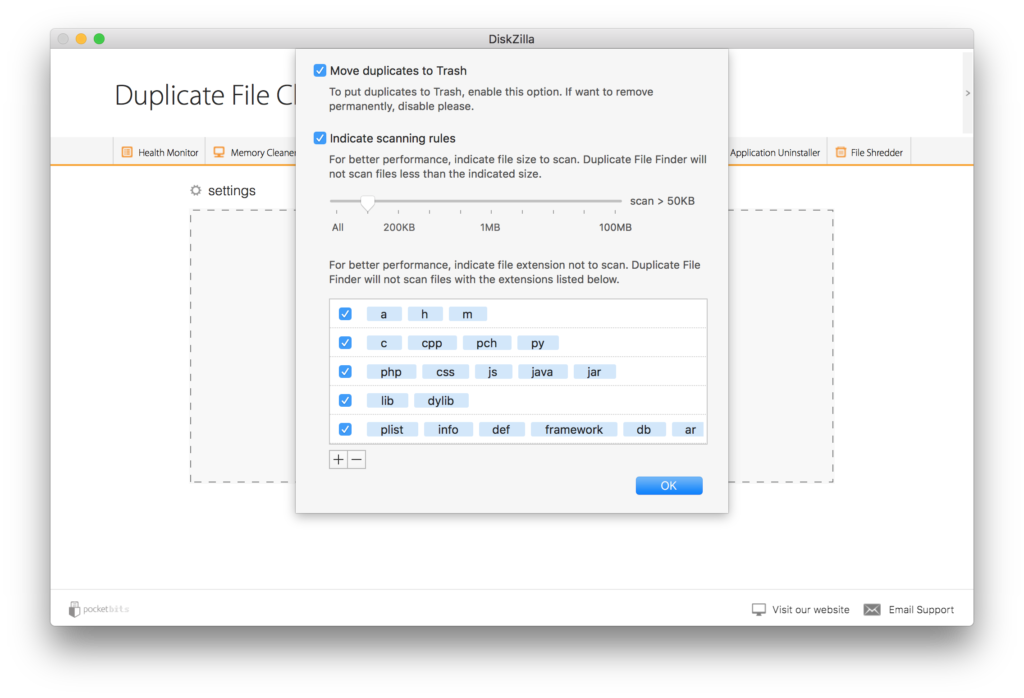
Task: Click the '200KB' slider label
Action: click(x=399, y=227)
